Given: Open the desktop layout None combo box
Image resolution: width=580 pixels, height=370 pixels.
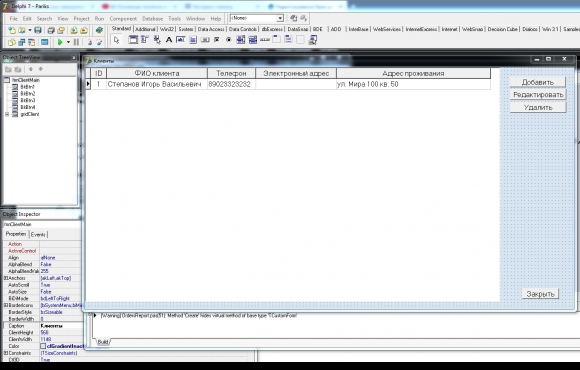Looking at the screenshot, I should pyautogui.click(x=257, y=18).
